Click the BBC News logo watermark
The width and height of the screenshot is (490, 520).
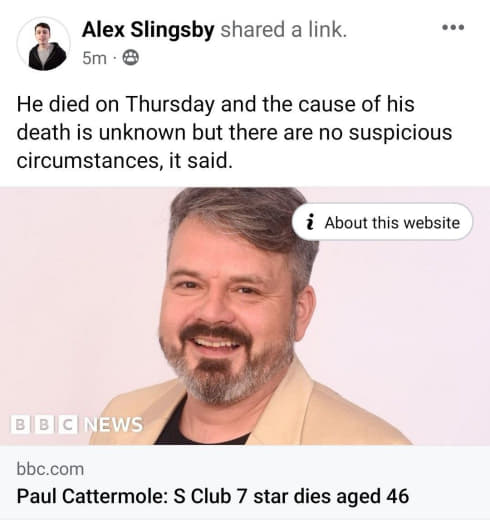pos(77,424)
